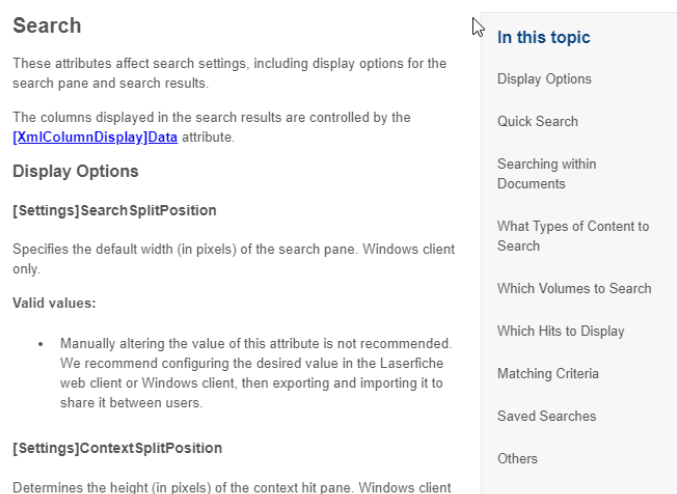Open Matching Criteria section link

pyautogui.click(x=548, y=374)
